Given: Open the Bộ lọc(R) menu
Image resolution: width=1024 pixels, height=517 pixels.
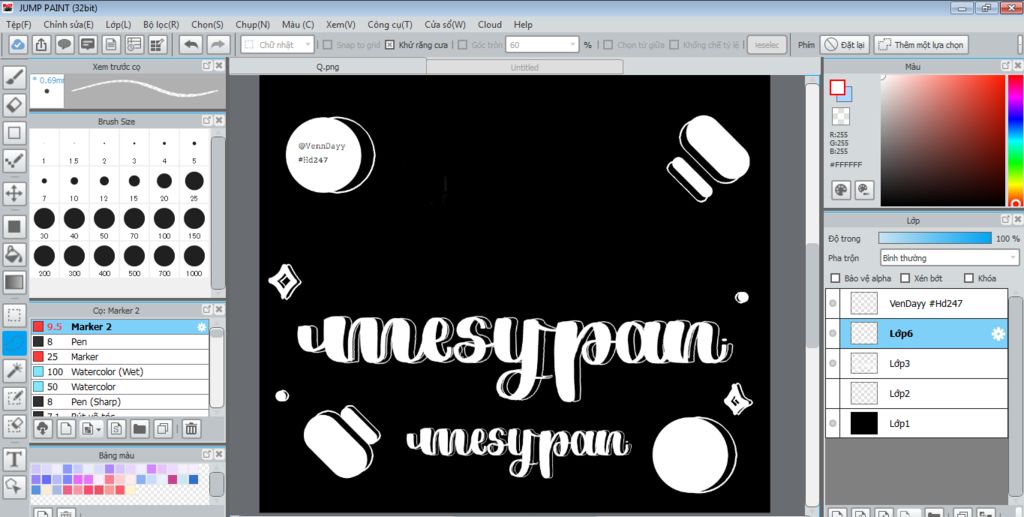Looking at the screenshot, I should (161, 24).
